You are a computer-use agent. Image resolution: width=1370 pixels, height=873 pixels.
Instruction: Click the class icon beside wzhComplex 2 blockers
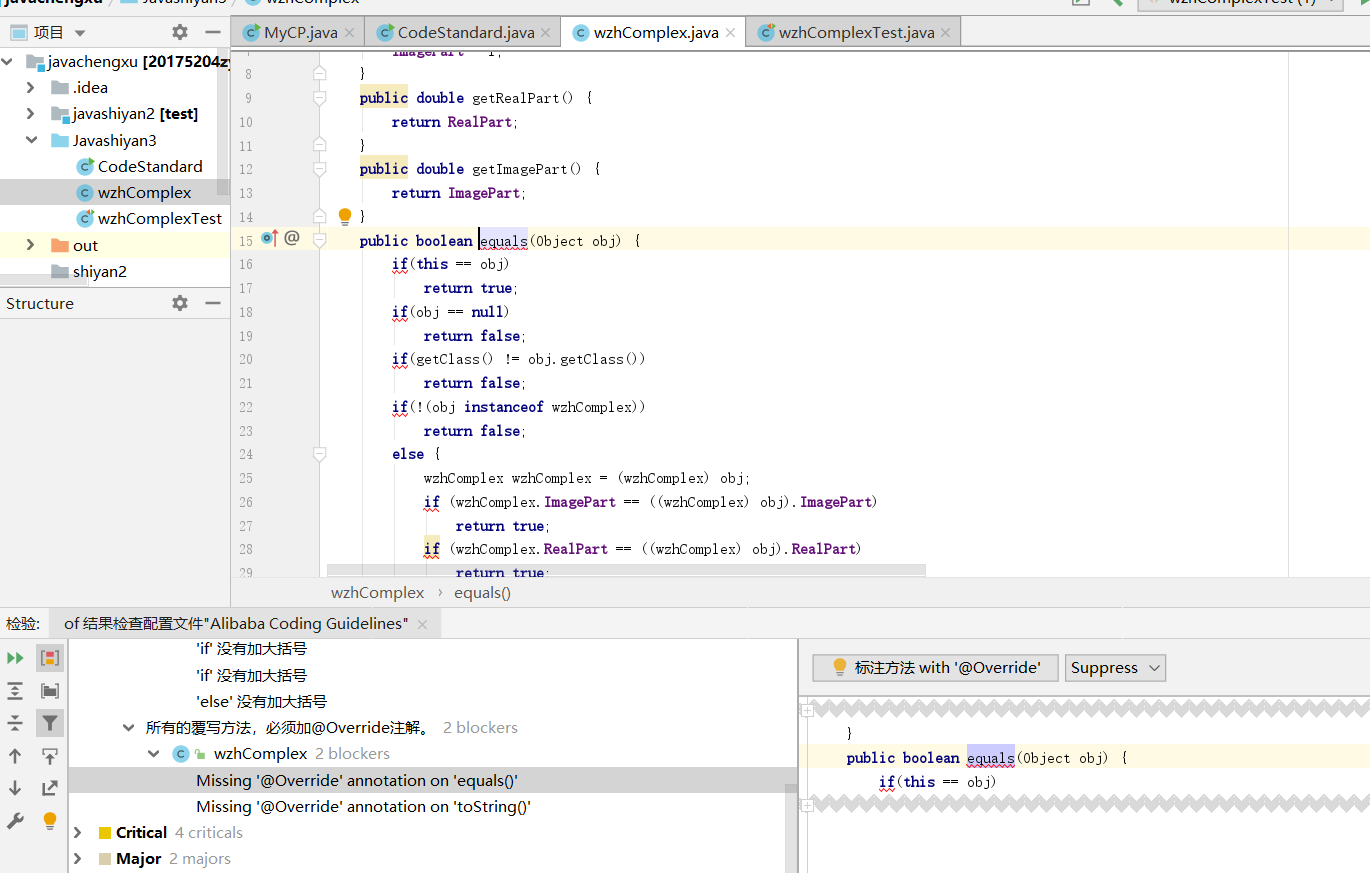pyautogui.click(x=181, y=754)
